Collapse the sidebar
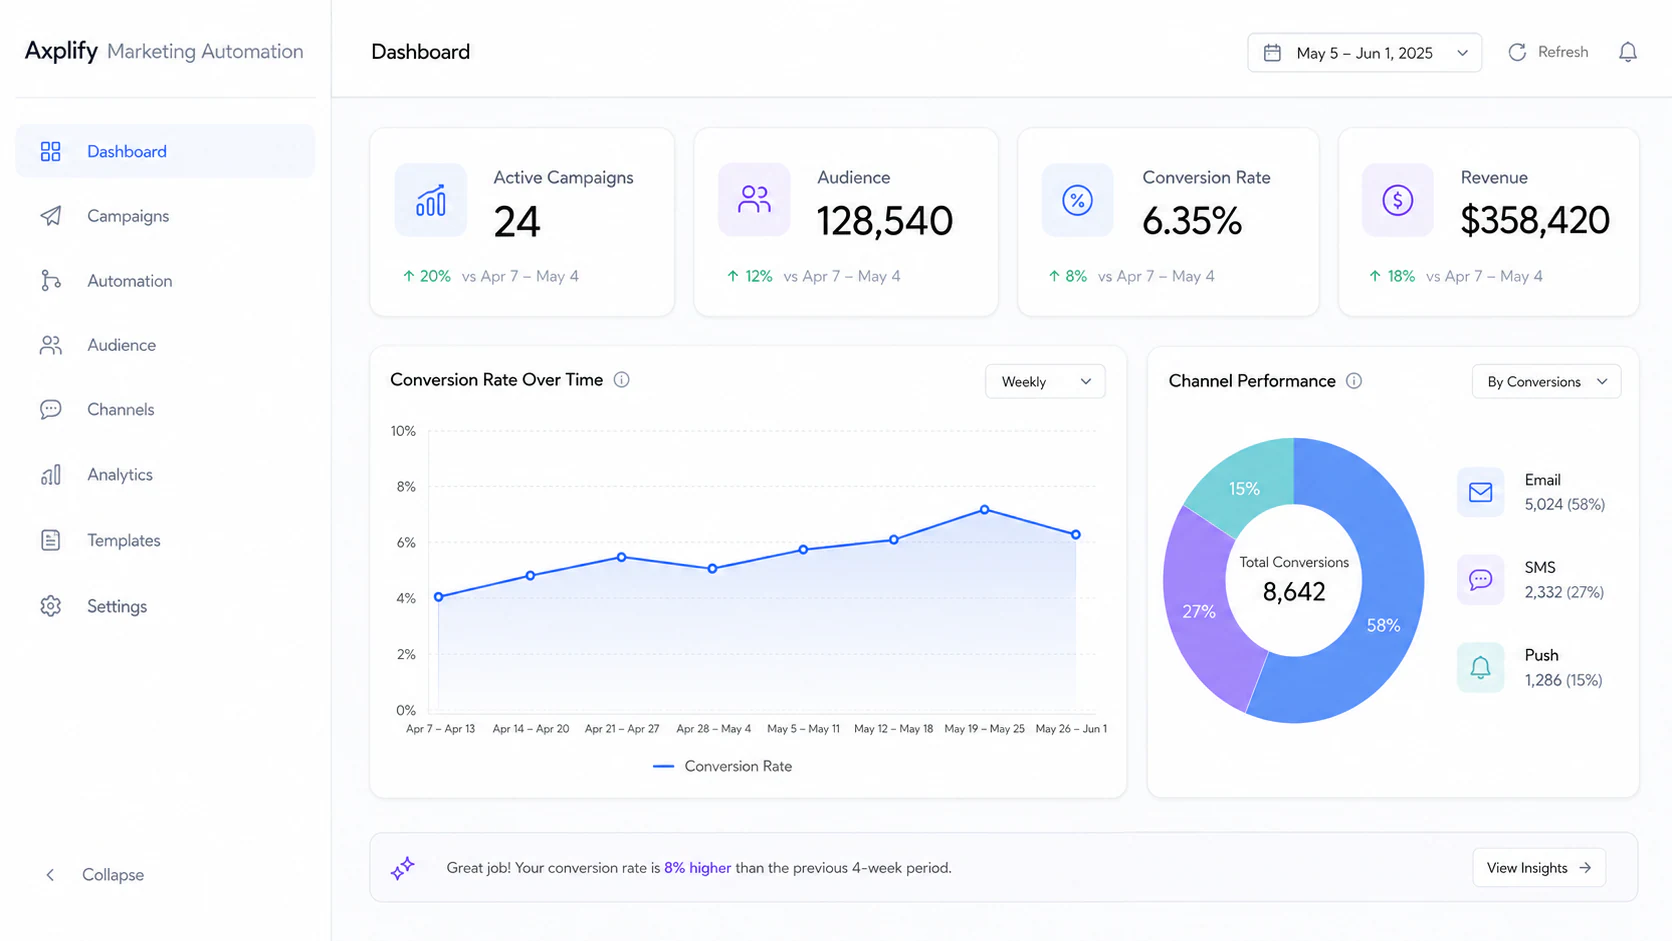1672x941 pixels. coord(96,875)
